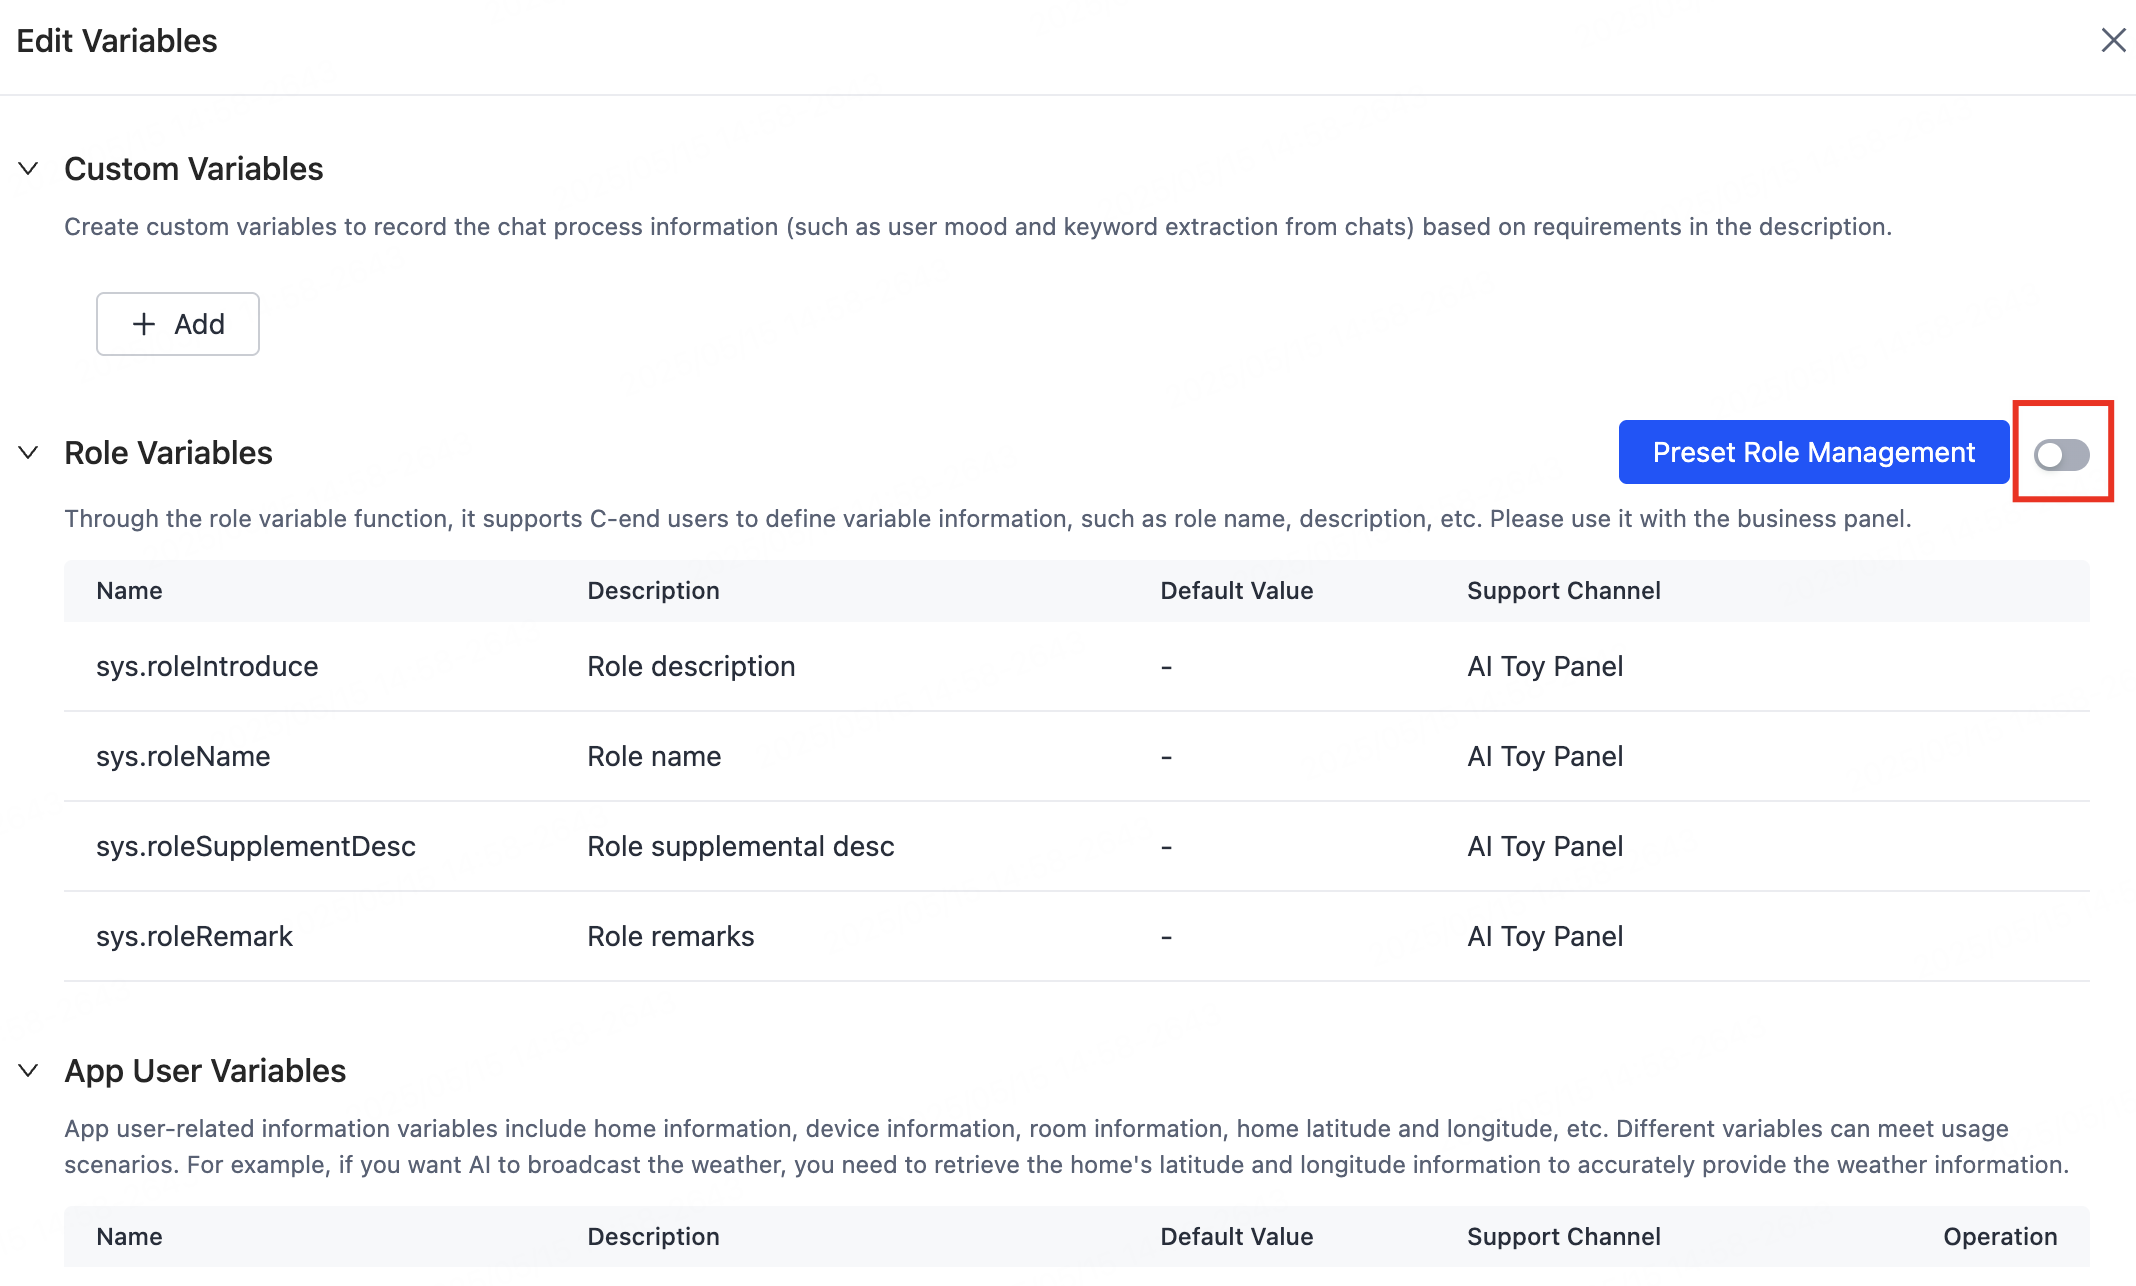Viewport: 2136px width, 1286px height.
Task: Open Preset Role Management
Action: click(x=1813, y=453)
